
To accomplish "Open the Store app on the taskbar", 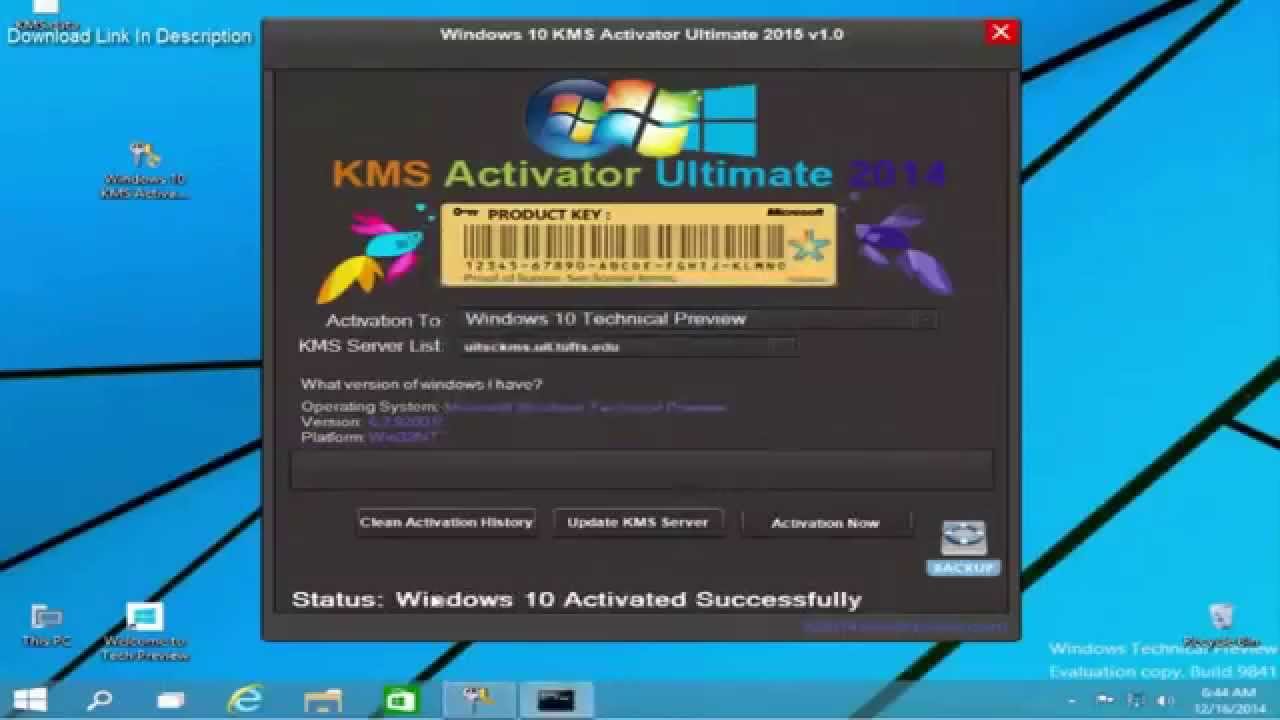I will click(x=401, y=700).
